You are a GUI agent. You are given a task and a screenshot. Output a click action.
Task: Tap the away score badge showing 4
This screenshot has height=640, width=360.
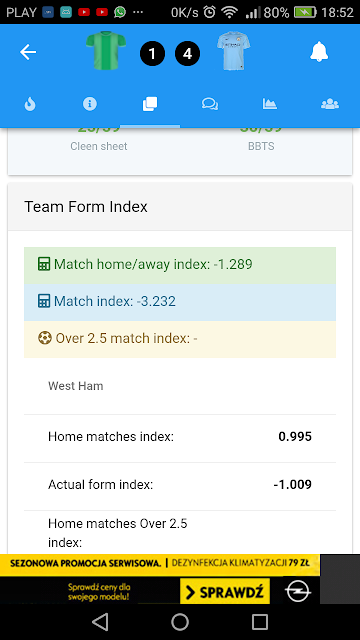tap(187, 54)
